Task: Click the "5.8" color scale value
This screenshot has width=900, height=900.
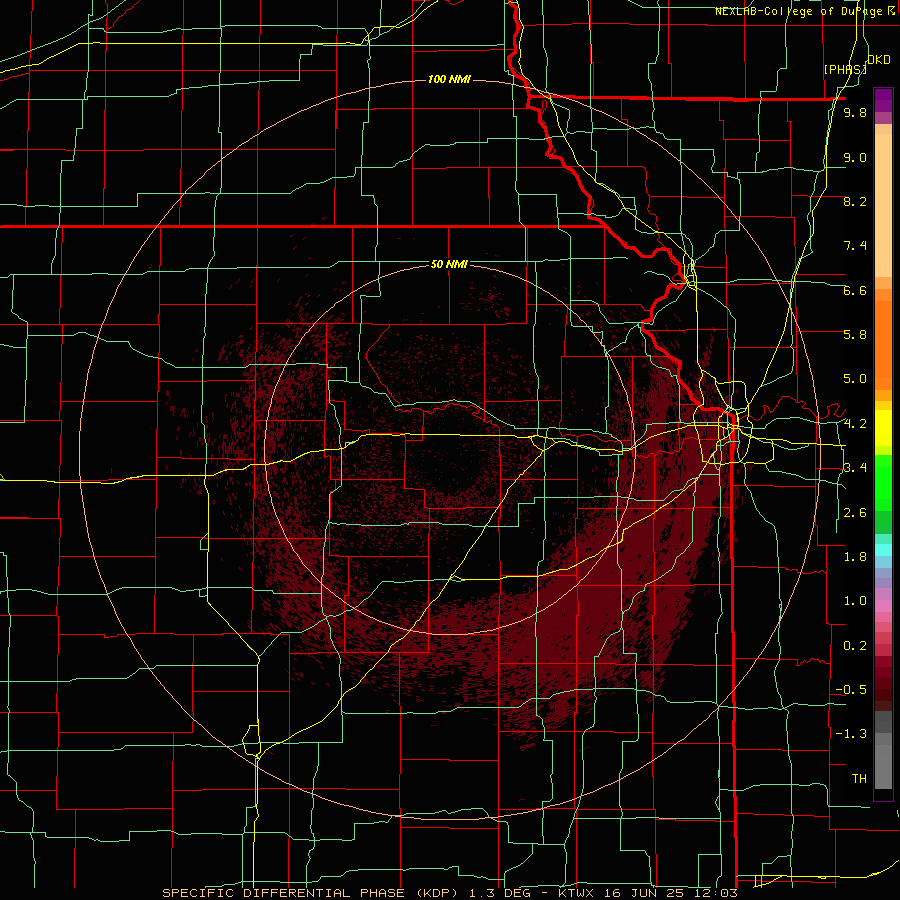Action: (x=855, y=335)
